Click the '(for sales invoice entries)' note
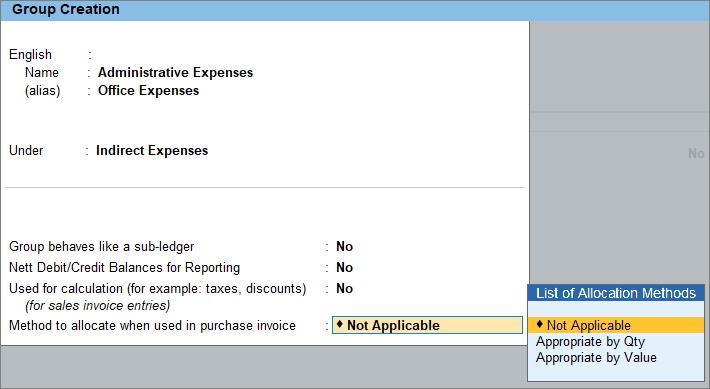 (x=97, y=306)
